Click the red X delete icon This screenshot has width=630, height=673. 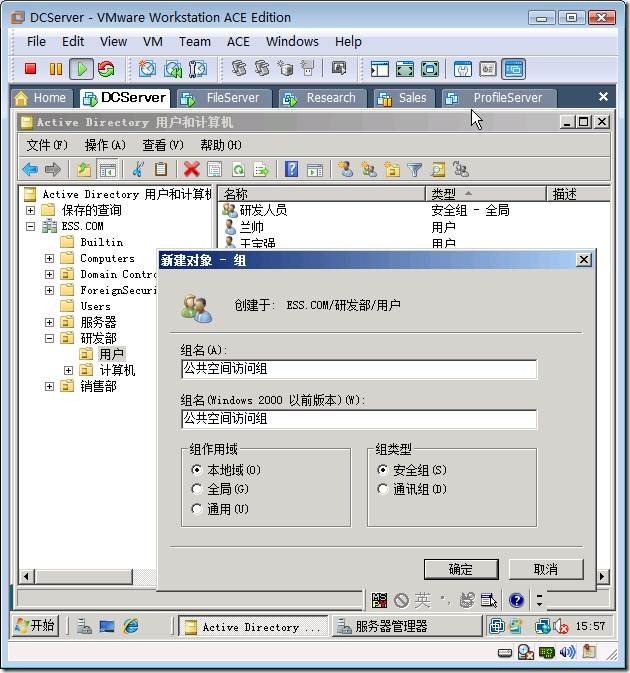(191, 170)
